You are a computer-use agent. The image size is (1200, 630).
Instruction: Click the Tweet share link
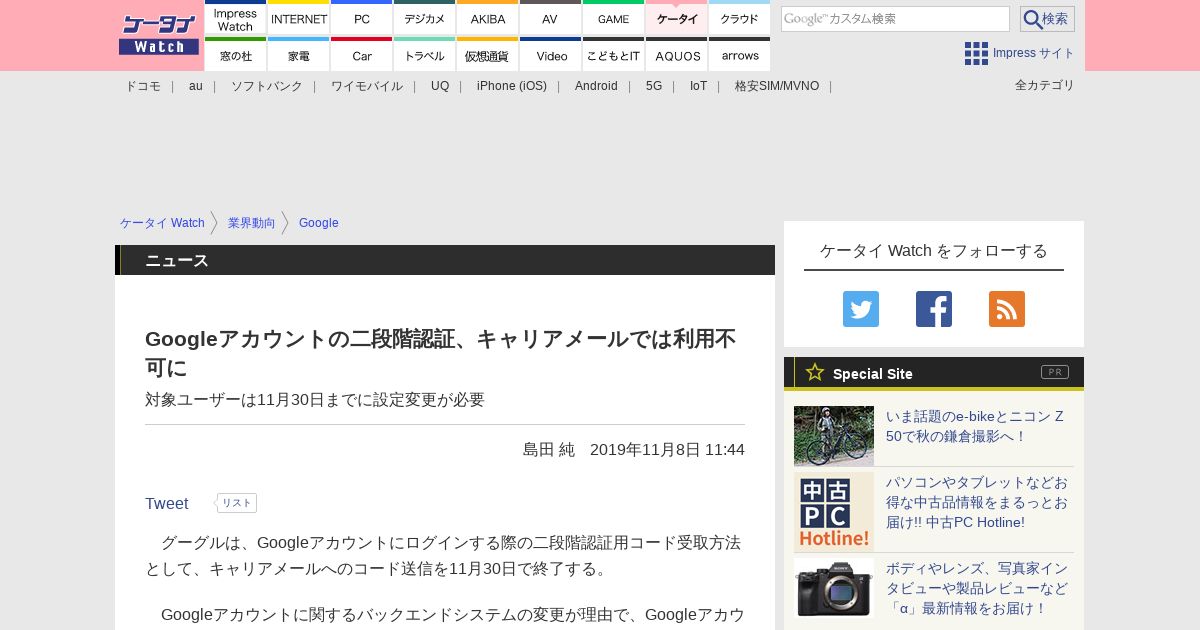pos(167,504)
